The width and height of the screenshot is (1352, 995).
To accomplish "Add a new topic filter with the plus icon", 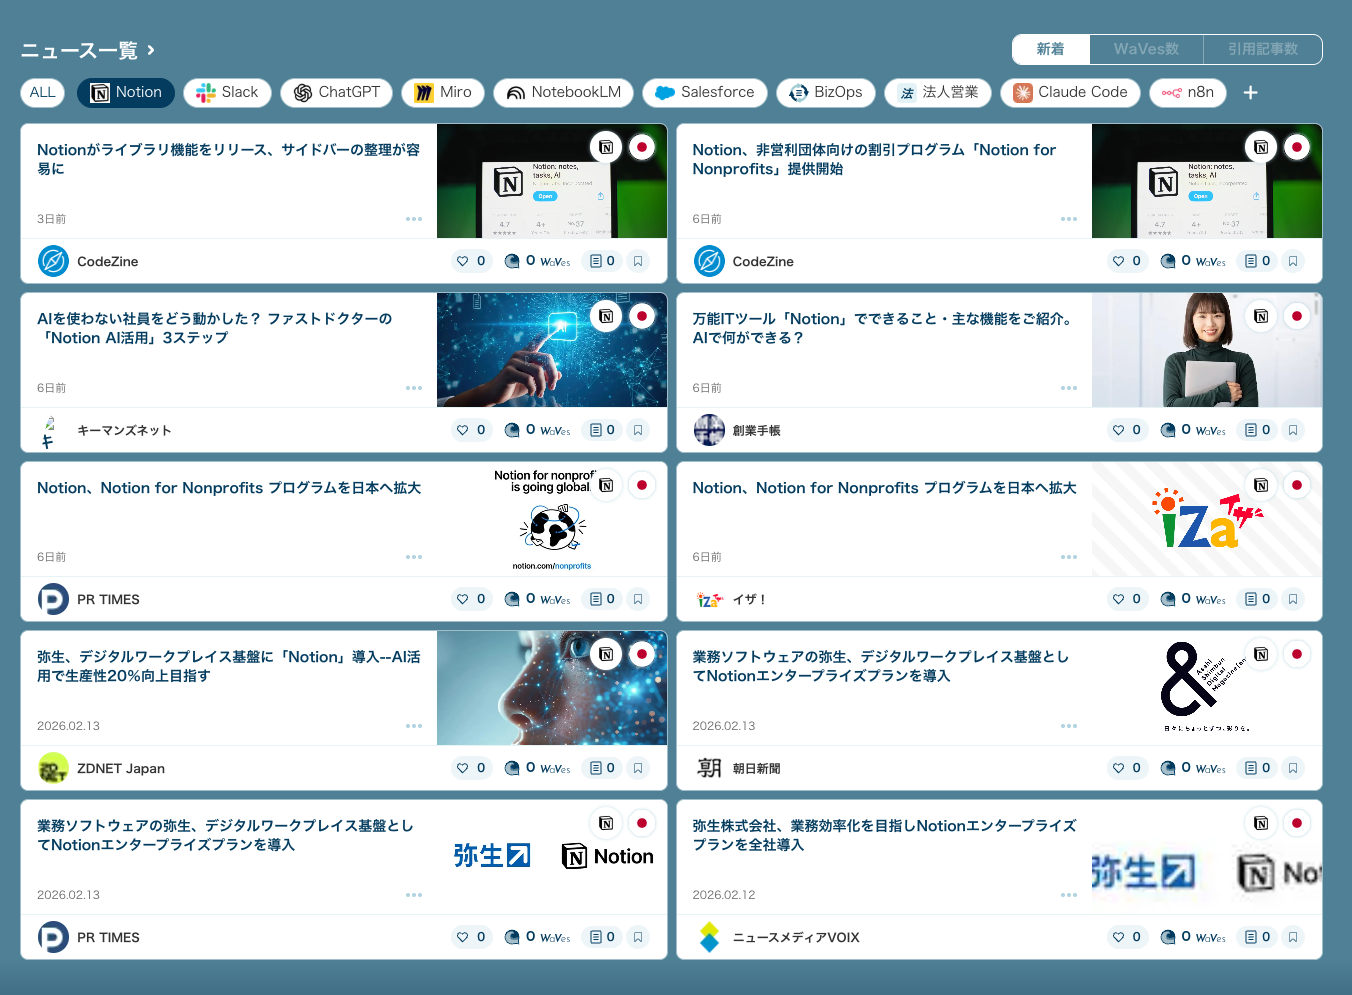I will point(1250,93).
